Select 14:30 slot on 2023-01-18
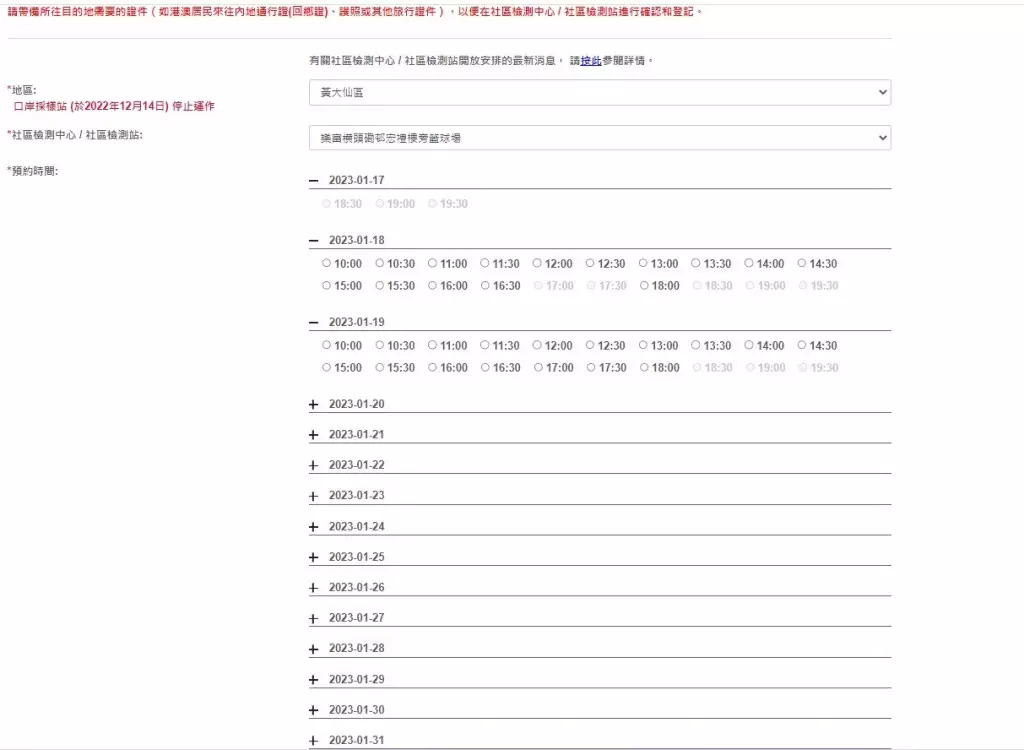This screenshot has height=750, width=1024. tap(802, 264)
